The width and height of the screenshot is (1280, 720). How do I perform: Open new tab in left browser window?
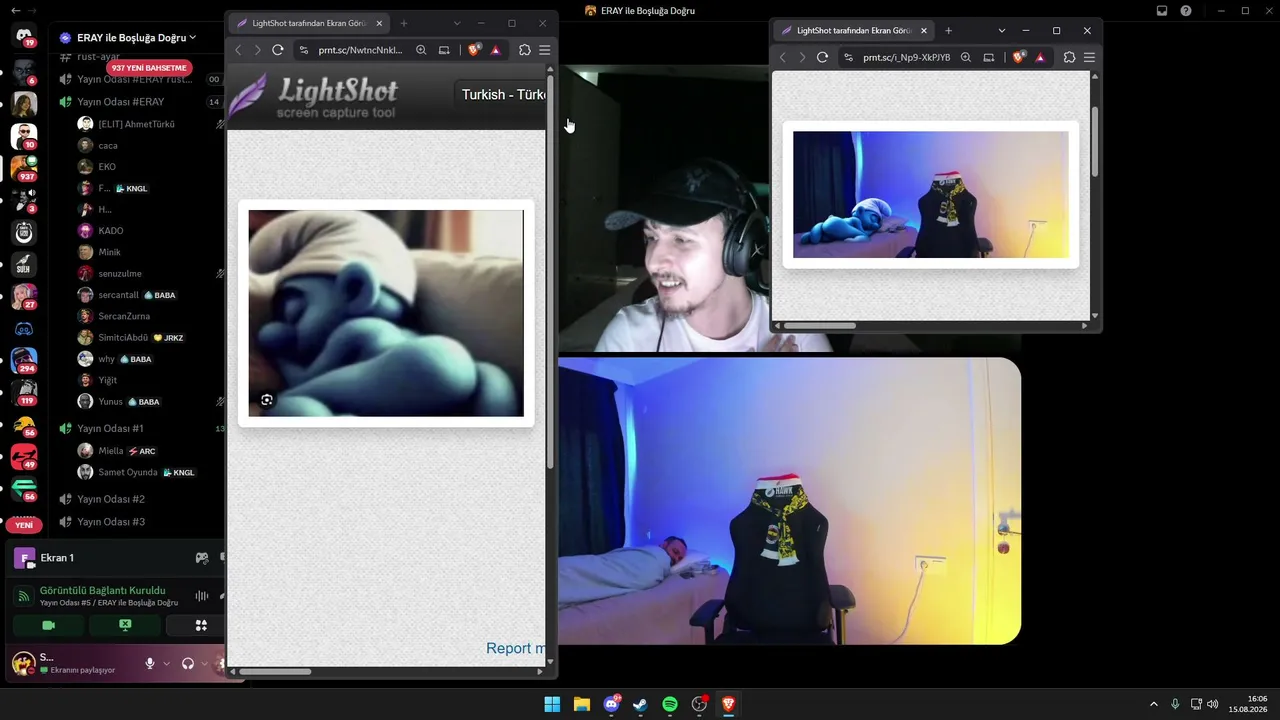(404, 23)
